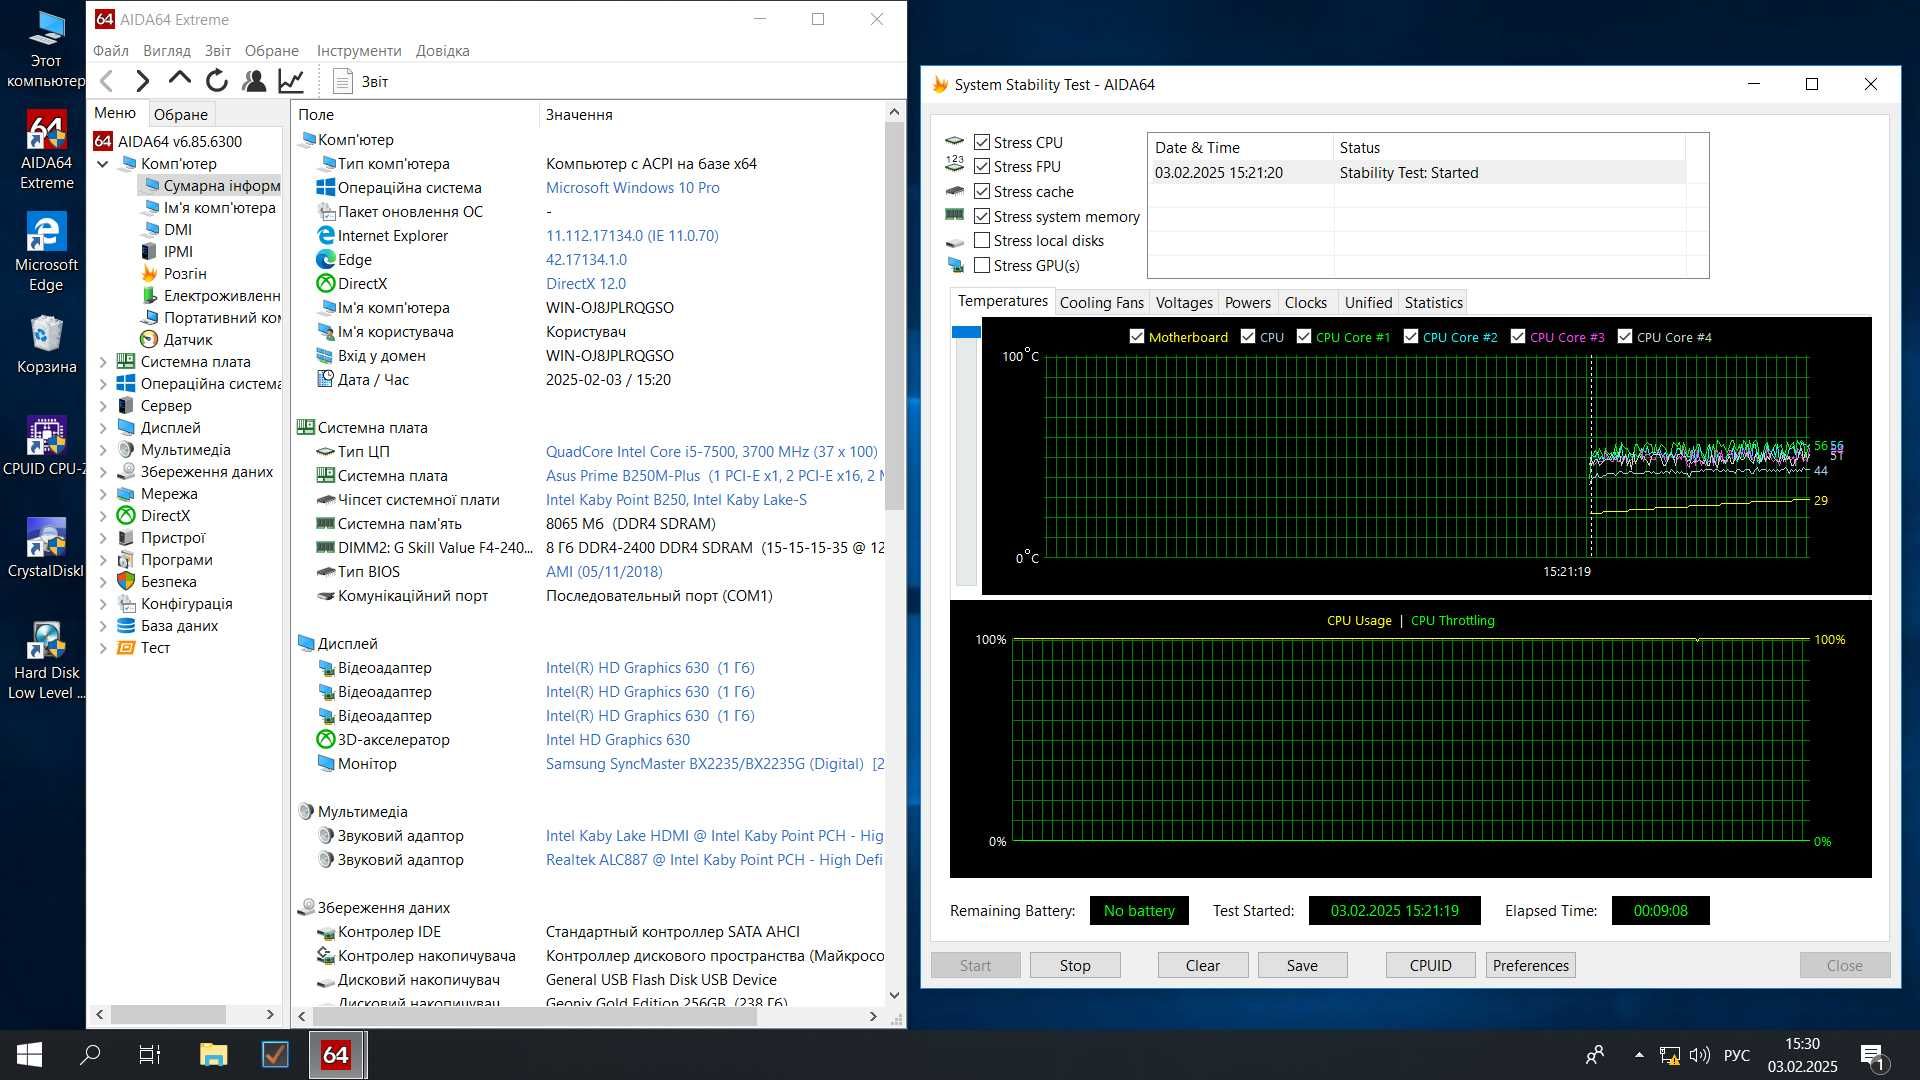Toggle Stress system memory checkbox
1920x1080 pixels.
click(x=982, y=216)
